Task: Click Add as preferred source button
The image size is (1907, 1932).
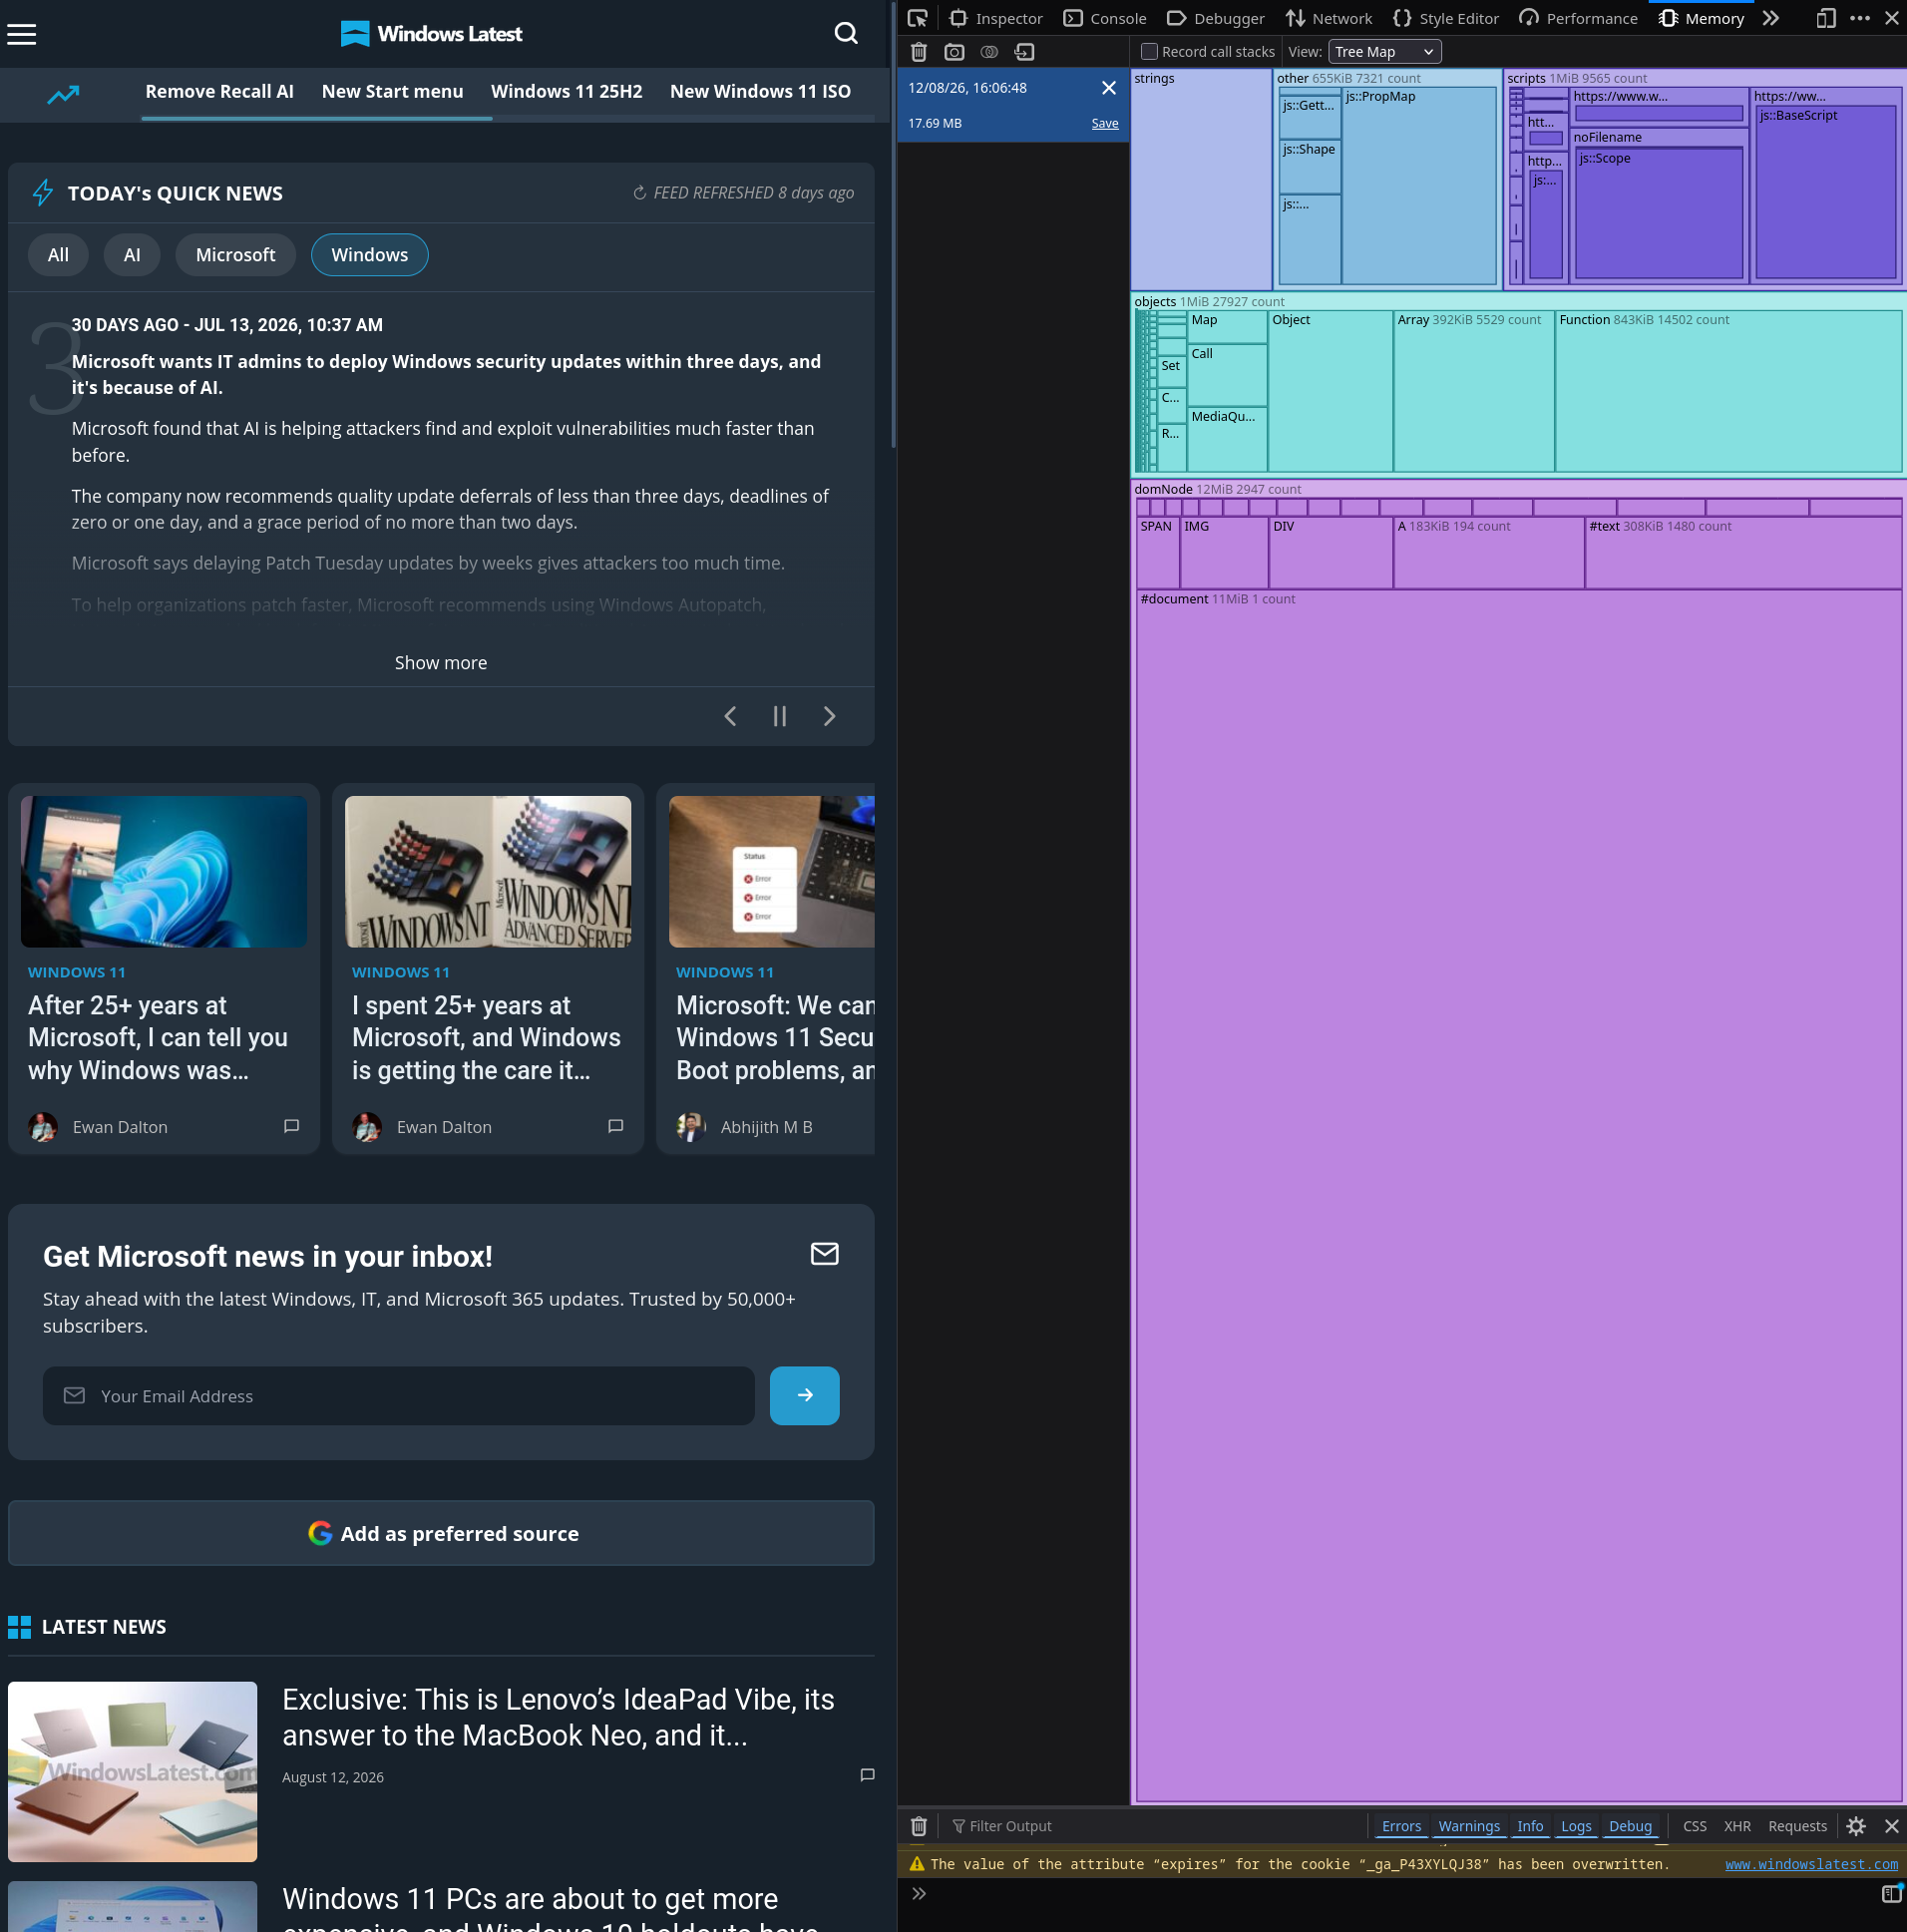Action: tap(441, 1533)
